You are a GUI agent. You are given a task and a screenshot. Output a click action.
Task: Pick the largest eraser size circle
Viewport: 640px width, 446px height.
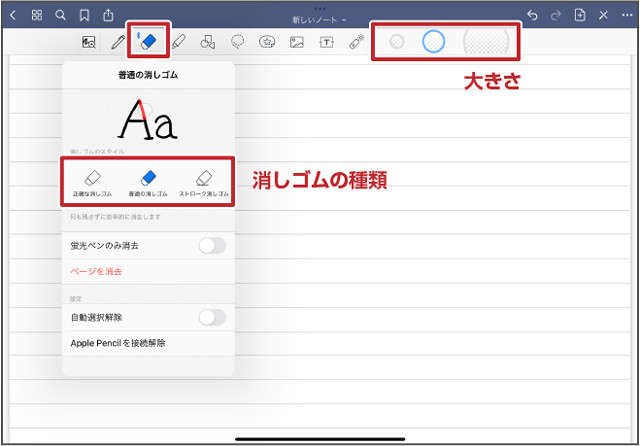(x=486, y=41)
